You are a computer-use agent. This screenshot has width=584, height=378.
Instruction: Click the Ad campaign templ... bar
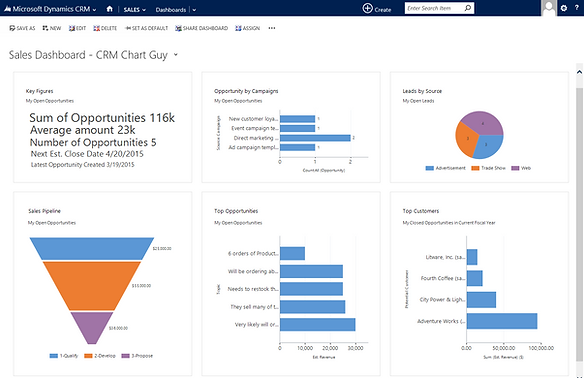298,147
